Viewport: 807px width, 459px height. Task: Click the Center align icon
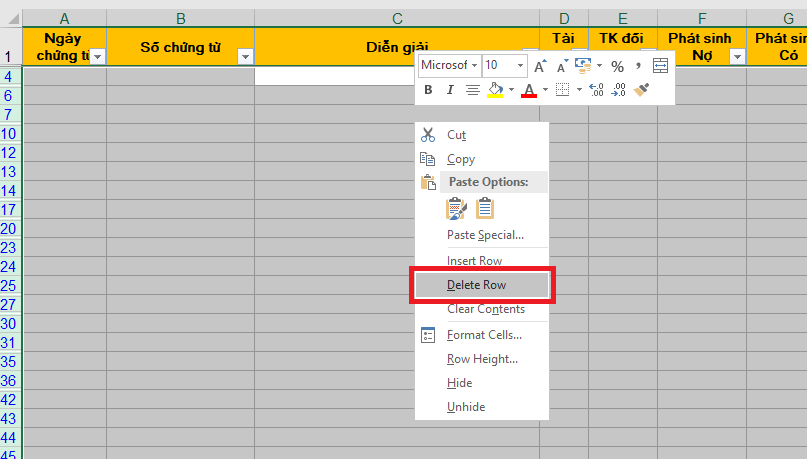tap(472, 90)
